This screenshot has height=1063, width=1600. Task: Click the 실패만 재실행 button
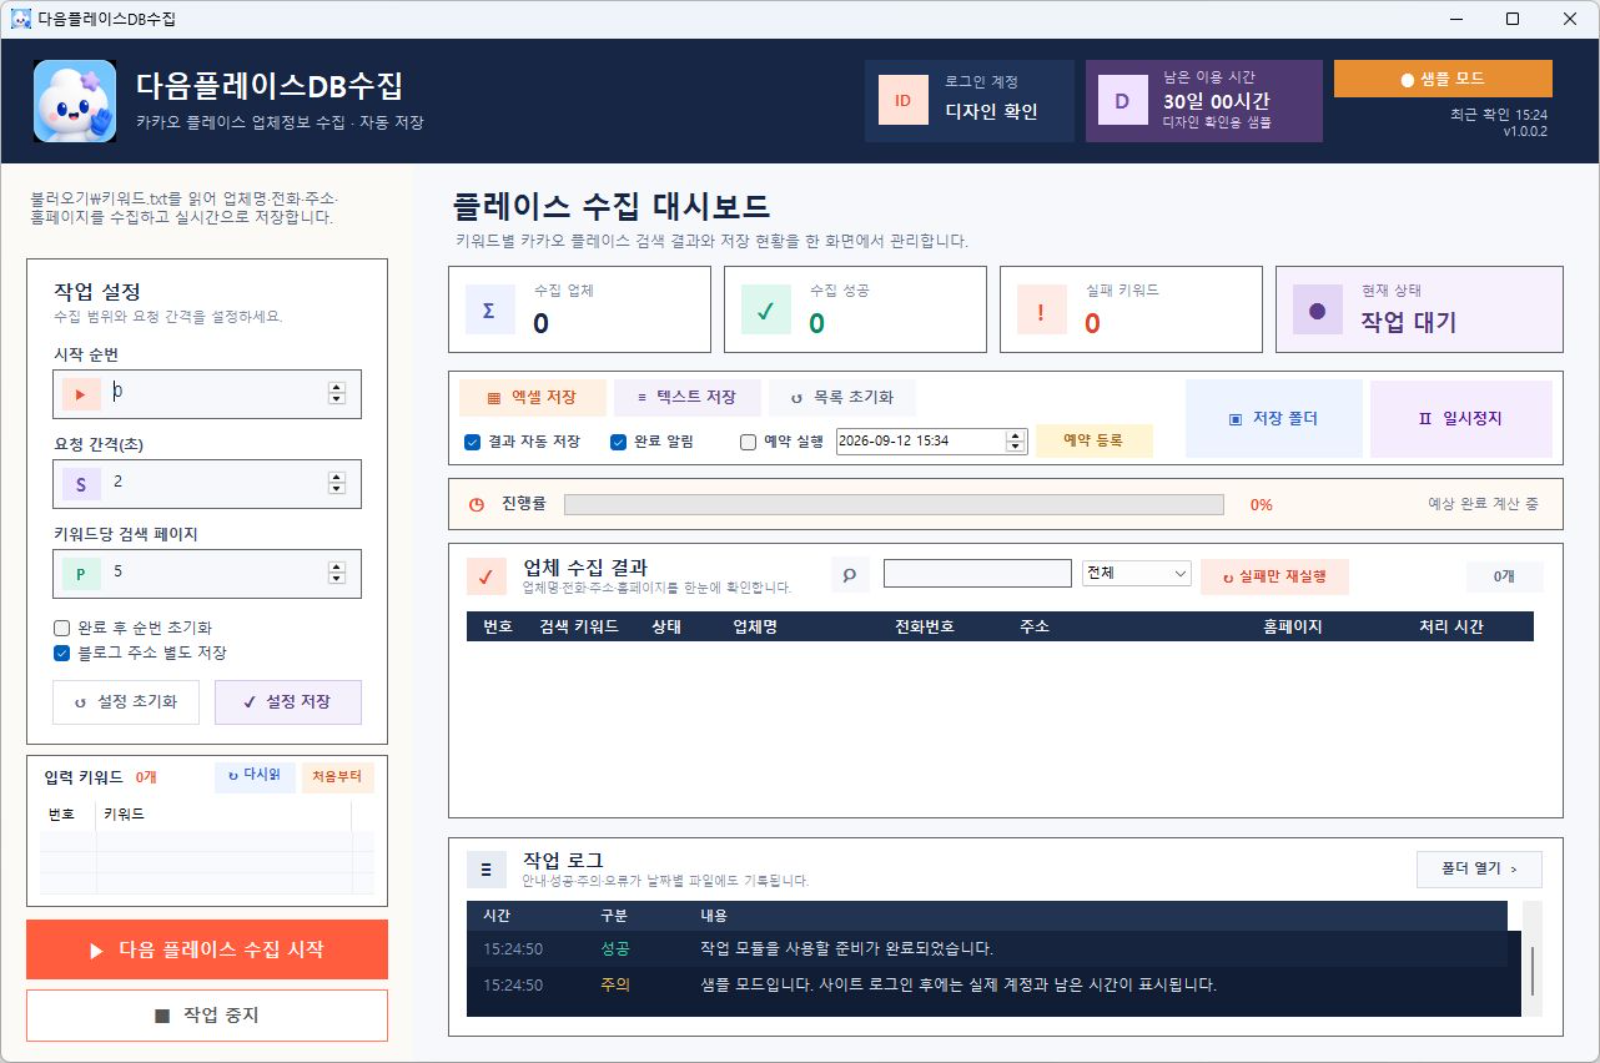click(1275, 576)
